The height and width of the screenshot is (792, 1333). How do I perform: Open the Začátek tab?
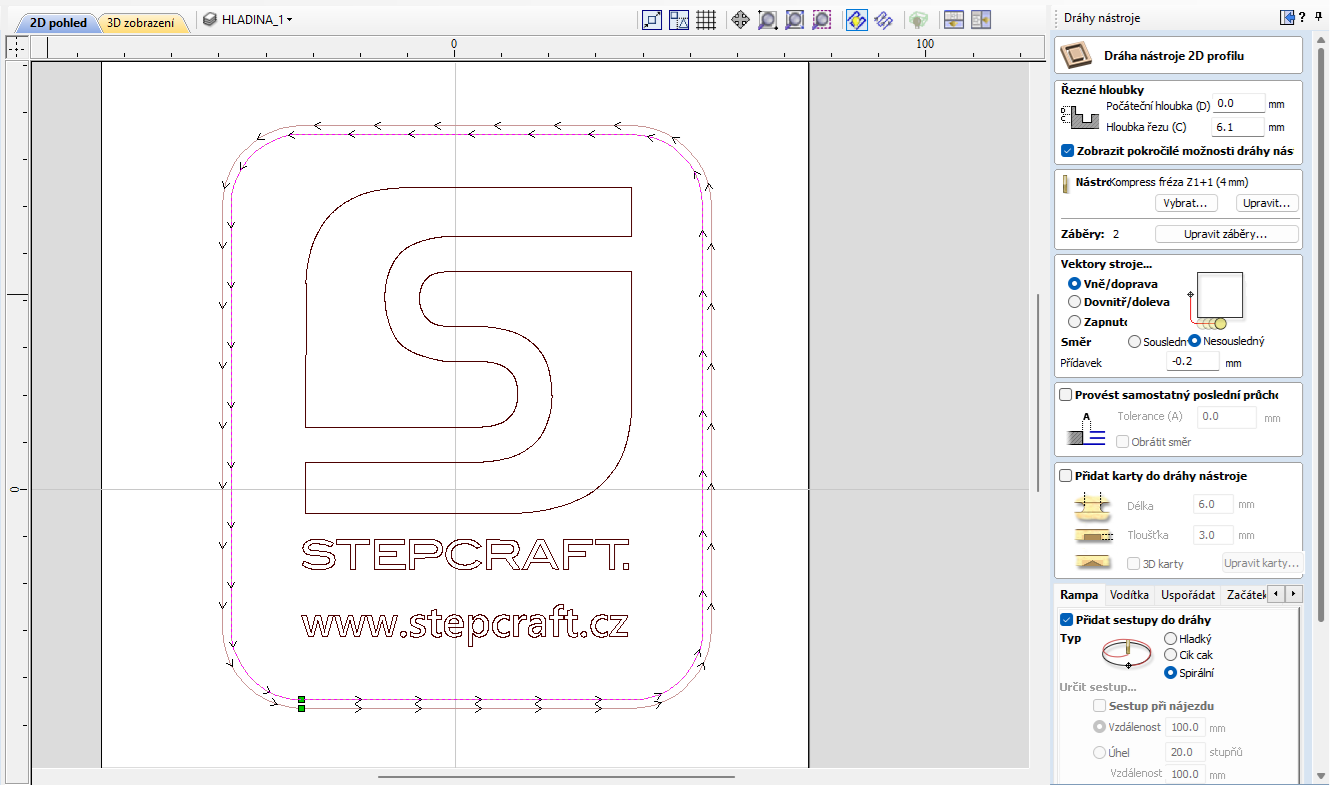[1246, 595]
